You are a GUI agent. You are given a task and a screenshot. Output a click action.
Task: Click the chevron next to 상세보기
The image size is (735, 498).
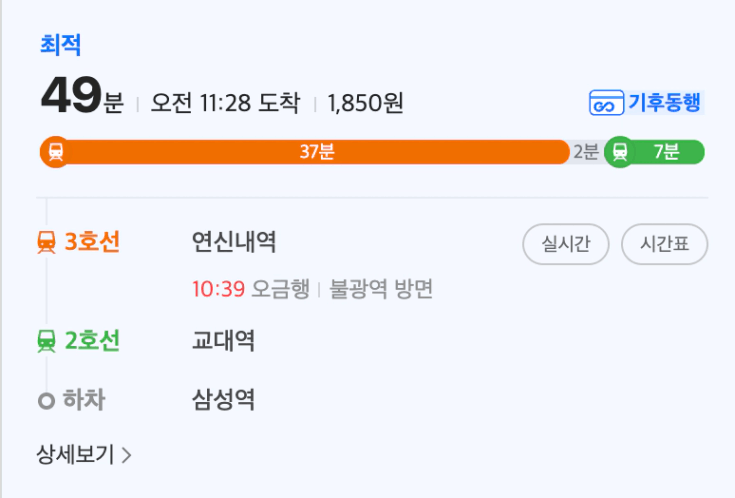point(126,456)
